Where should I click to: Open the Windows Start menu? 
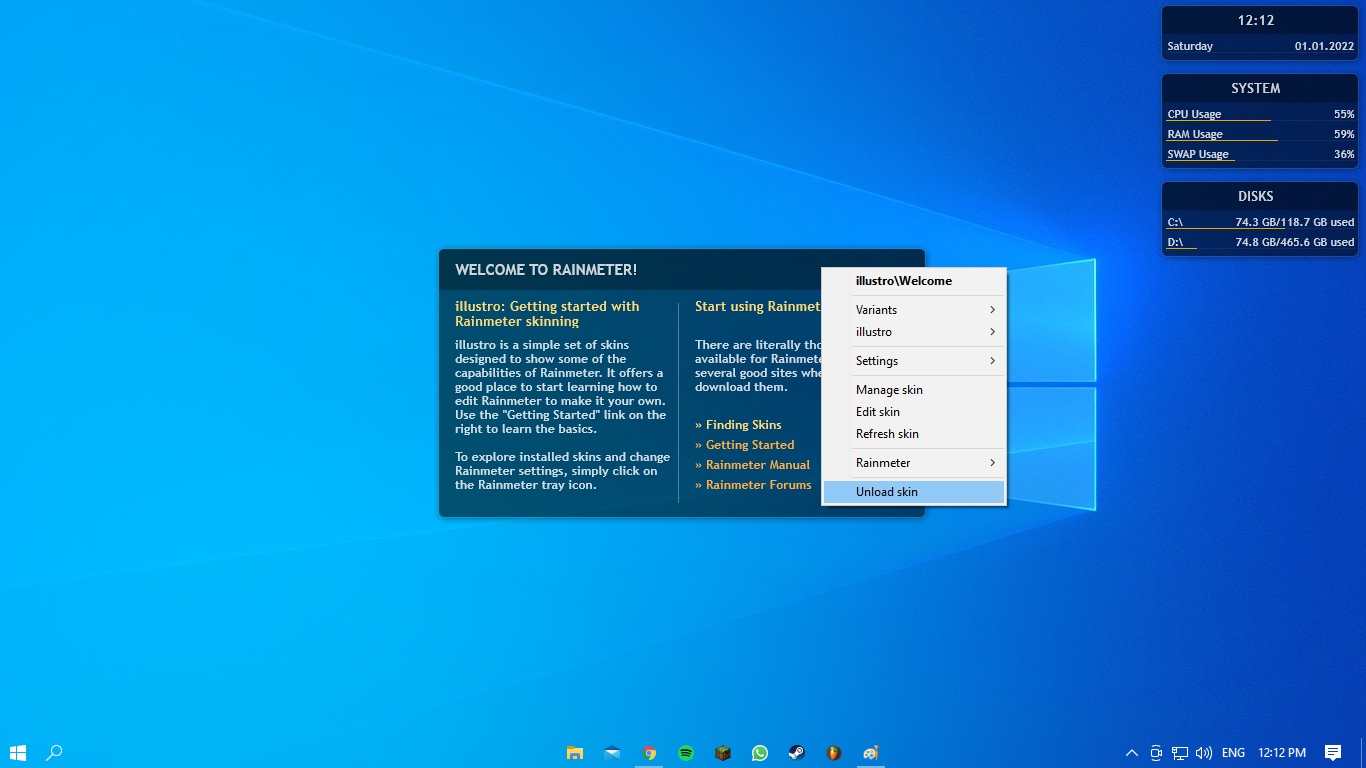click(18, 753)
